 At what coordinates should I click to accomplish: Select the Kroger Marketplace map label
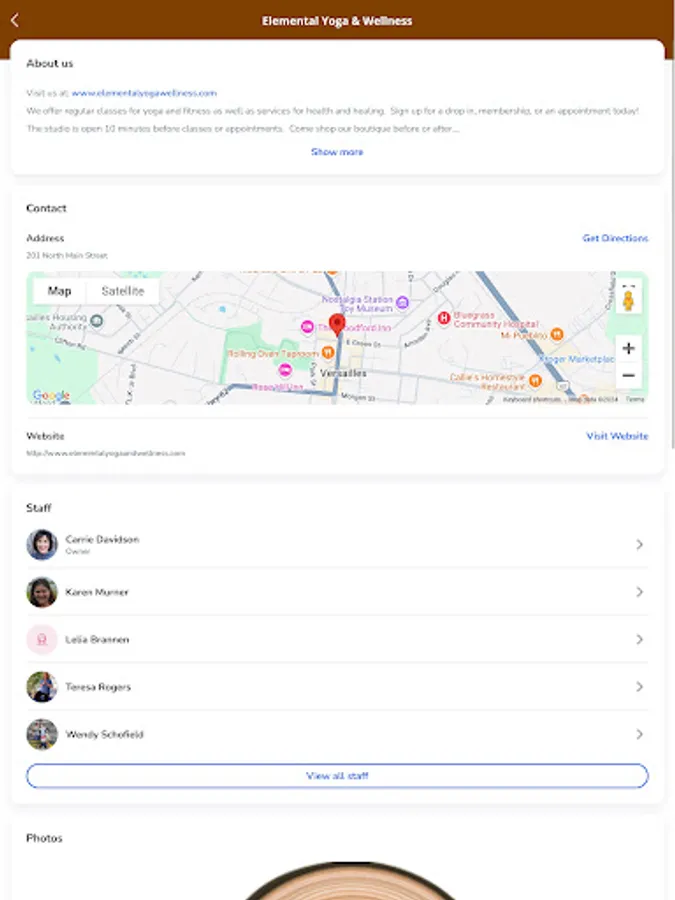(x=577, y=359)
